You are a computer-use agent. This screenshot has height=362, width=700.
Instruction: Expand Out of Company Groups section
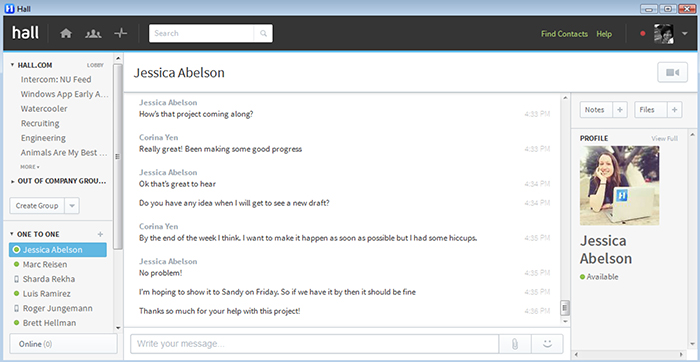pyautogui.click(x=58, y=181)
